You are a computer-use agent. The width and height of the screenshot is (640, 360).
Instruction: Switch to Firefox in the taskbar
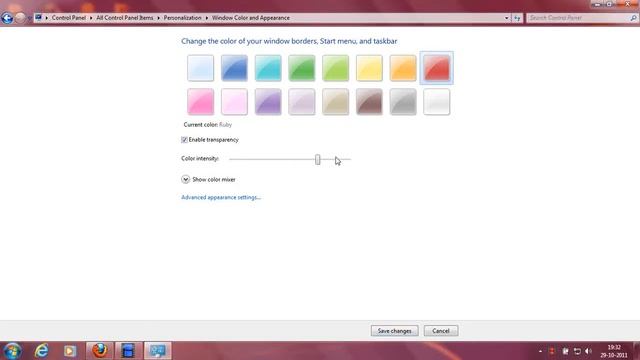tap(100, 351)
